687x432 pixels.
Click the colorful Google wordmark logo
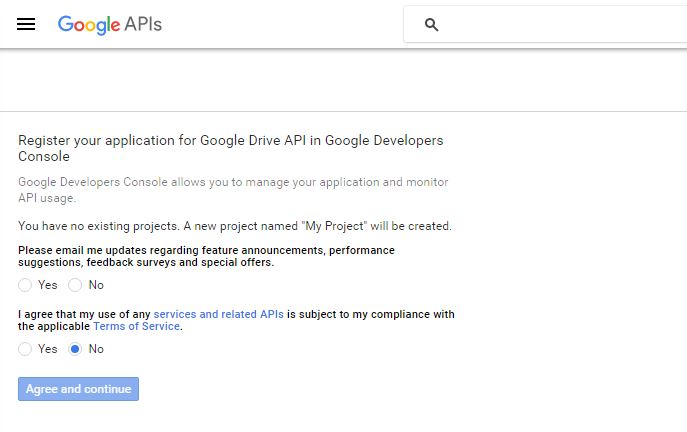point(89,25)
